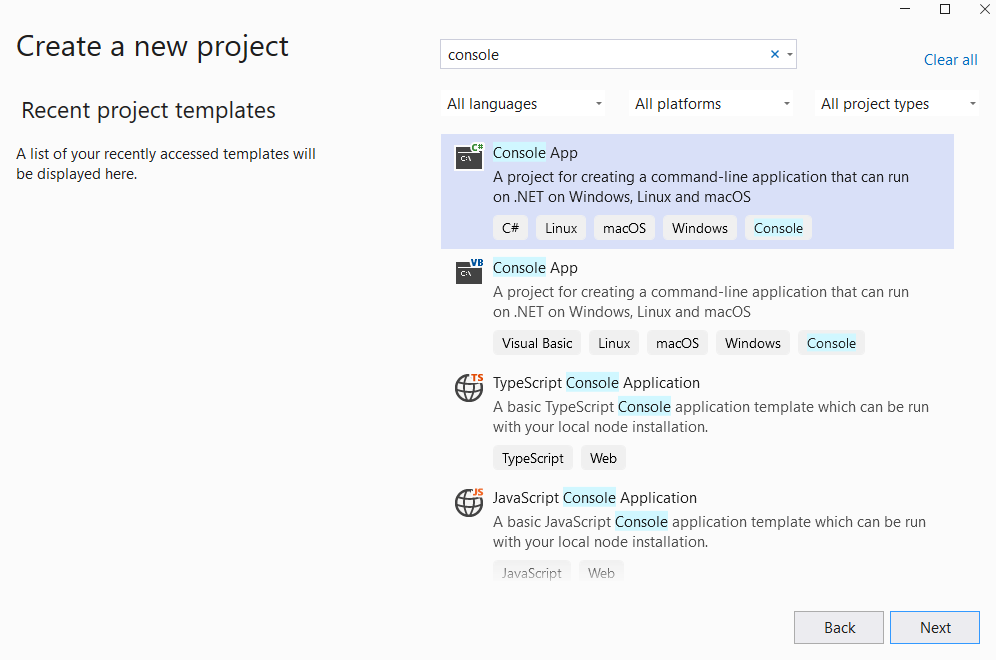The width and height of the screenshot is (996, 660).
Task: Click the Back button
Action: (838, 627)
